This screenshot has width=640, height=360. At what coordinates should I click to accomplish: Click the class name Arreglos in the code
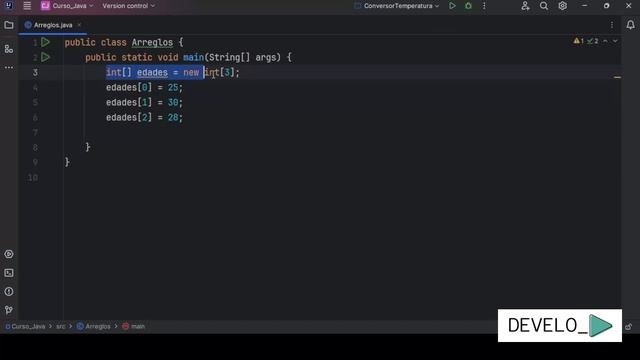pos(152,42)
